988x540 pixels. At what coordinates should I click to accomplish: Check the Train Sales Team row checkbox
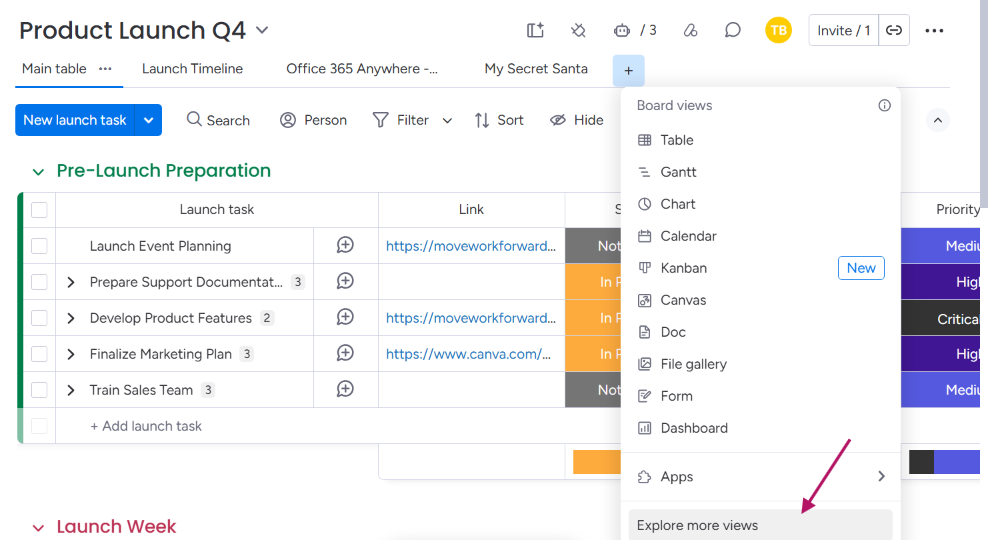(x=39, y=390)
